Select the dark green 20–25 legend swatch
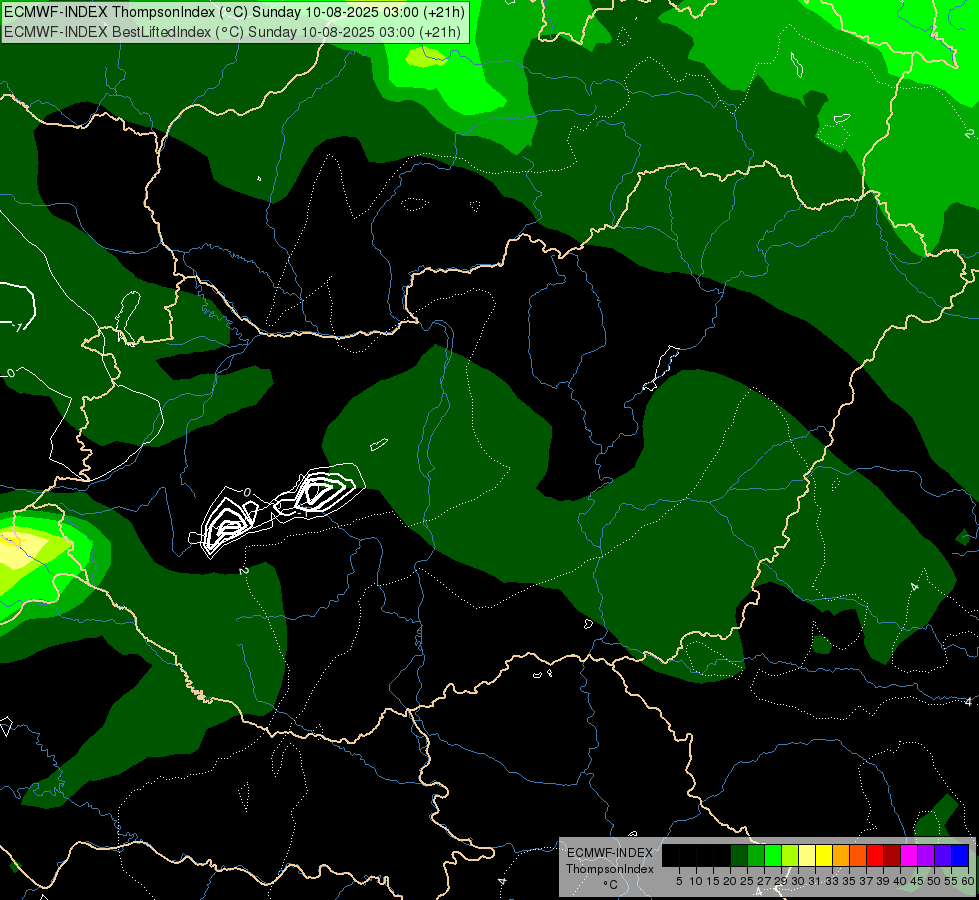979x900 pixels. [x=739, y=855]
